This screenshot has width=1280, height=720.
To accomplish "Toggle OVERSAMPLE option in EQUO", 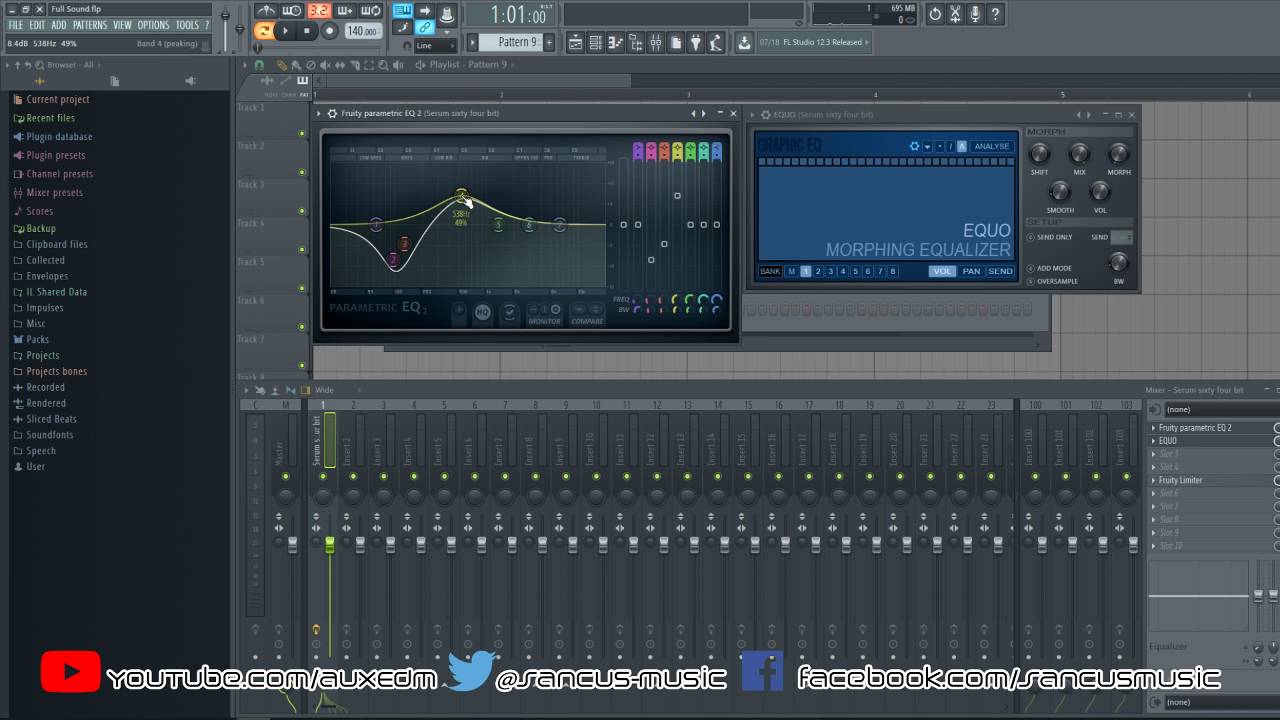I will pos(1031,281).
